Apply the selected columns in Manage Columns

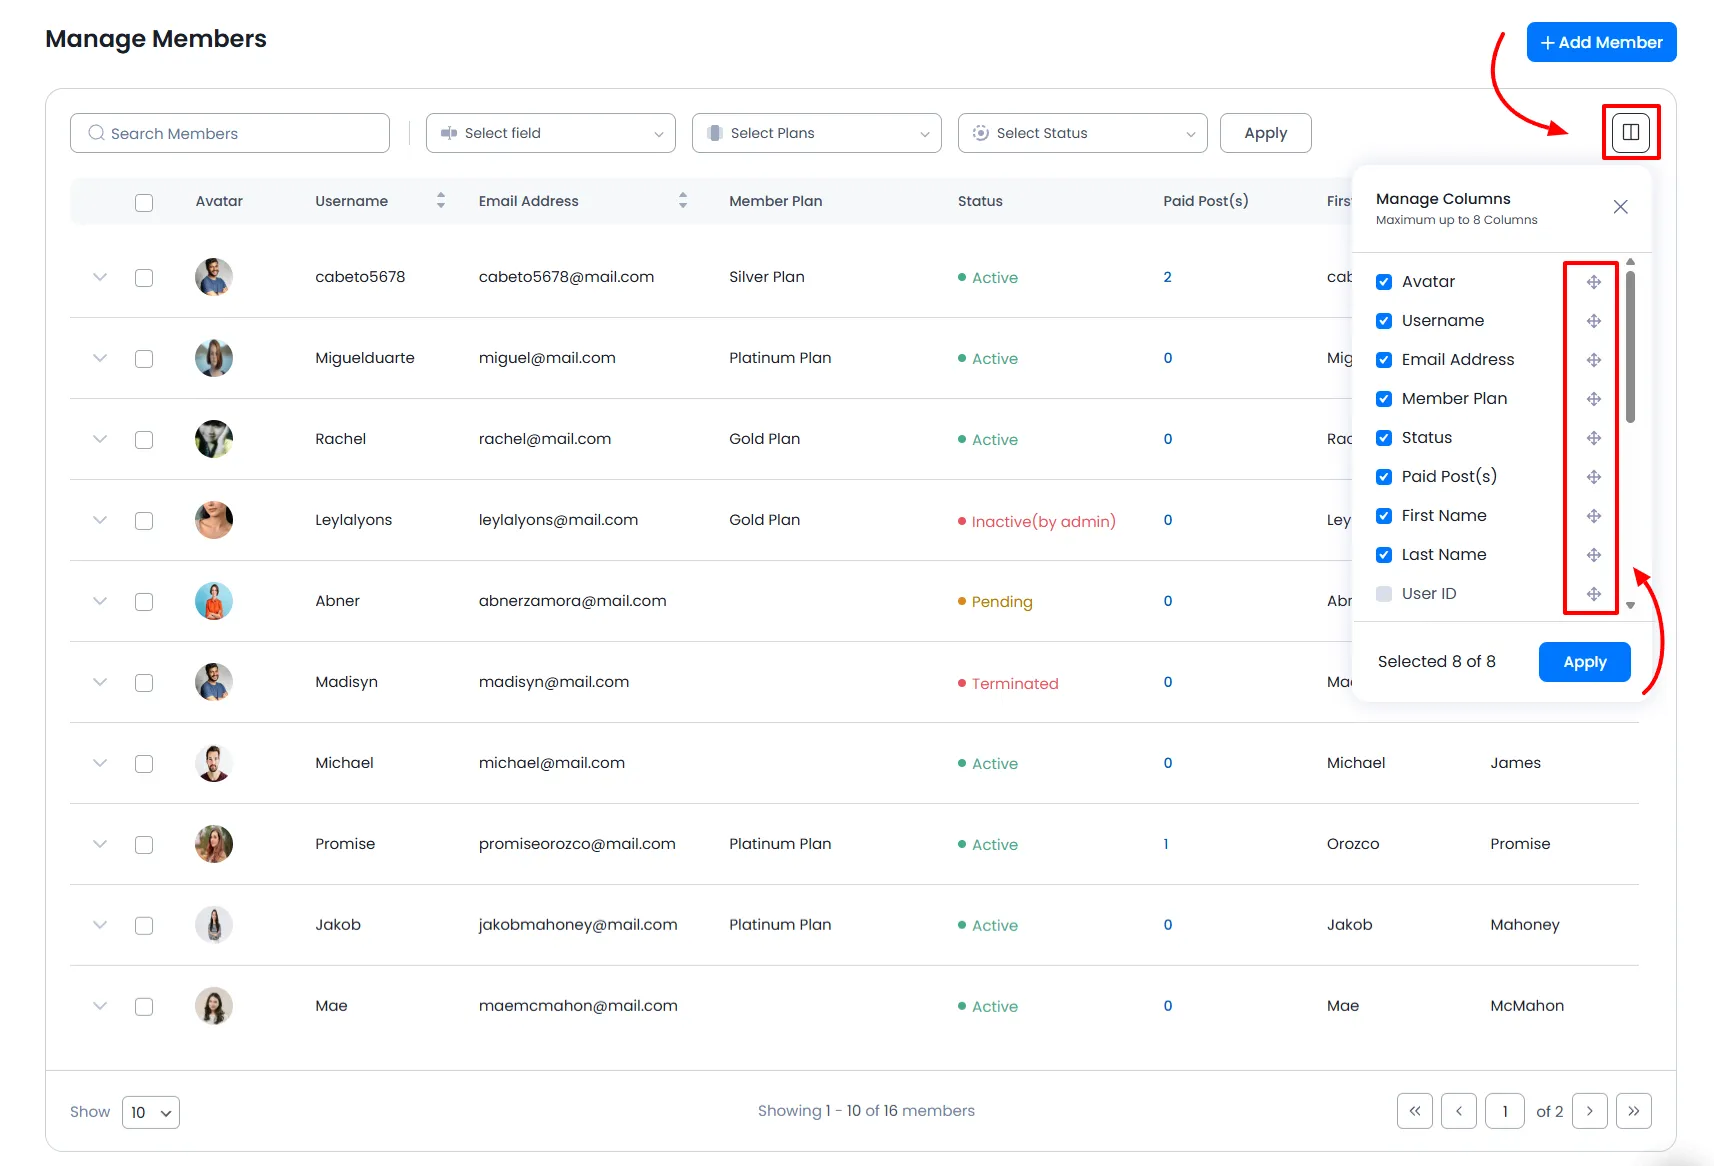click(x=1584, y=662)
